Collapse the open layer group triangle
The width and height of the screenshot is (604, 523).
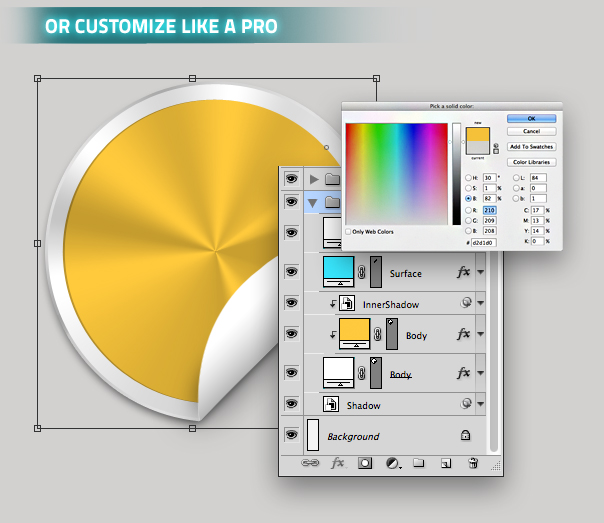click(x=314, y=202)
